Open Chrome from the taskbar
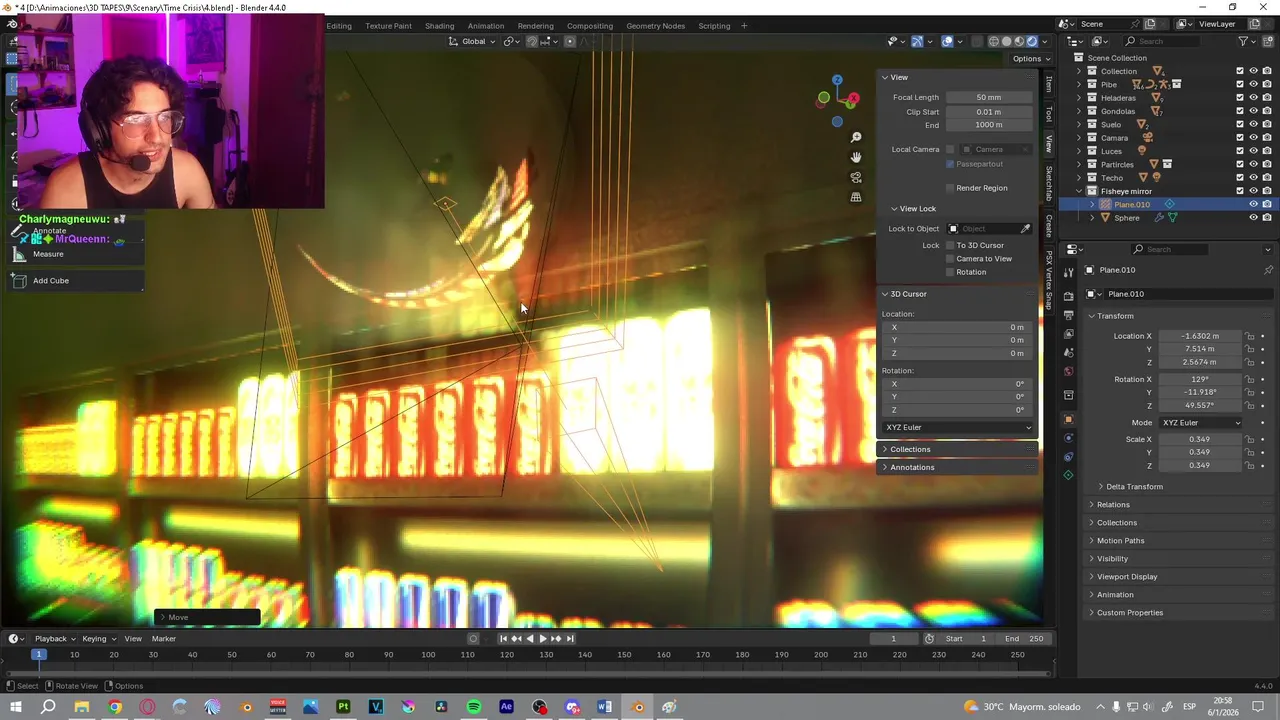The width and height of the screenshot is (1280, 720). pos(115,707)
